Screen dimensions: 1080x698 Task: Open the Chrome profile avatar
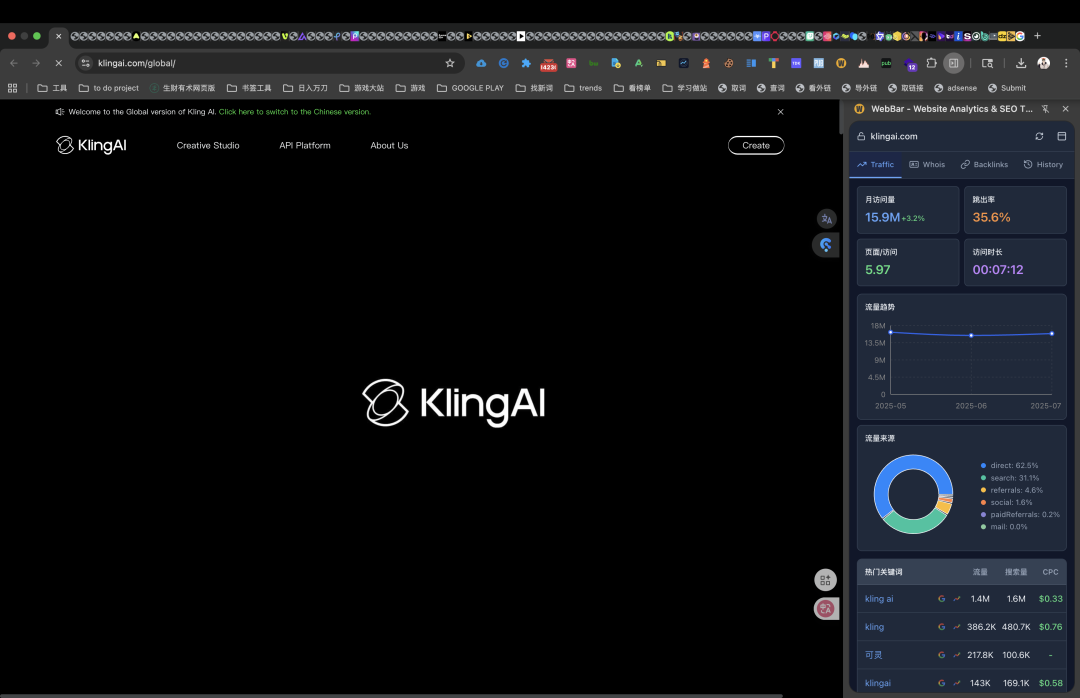pos(1043,63)
